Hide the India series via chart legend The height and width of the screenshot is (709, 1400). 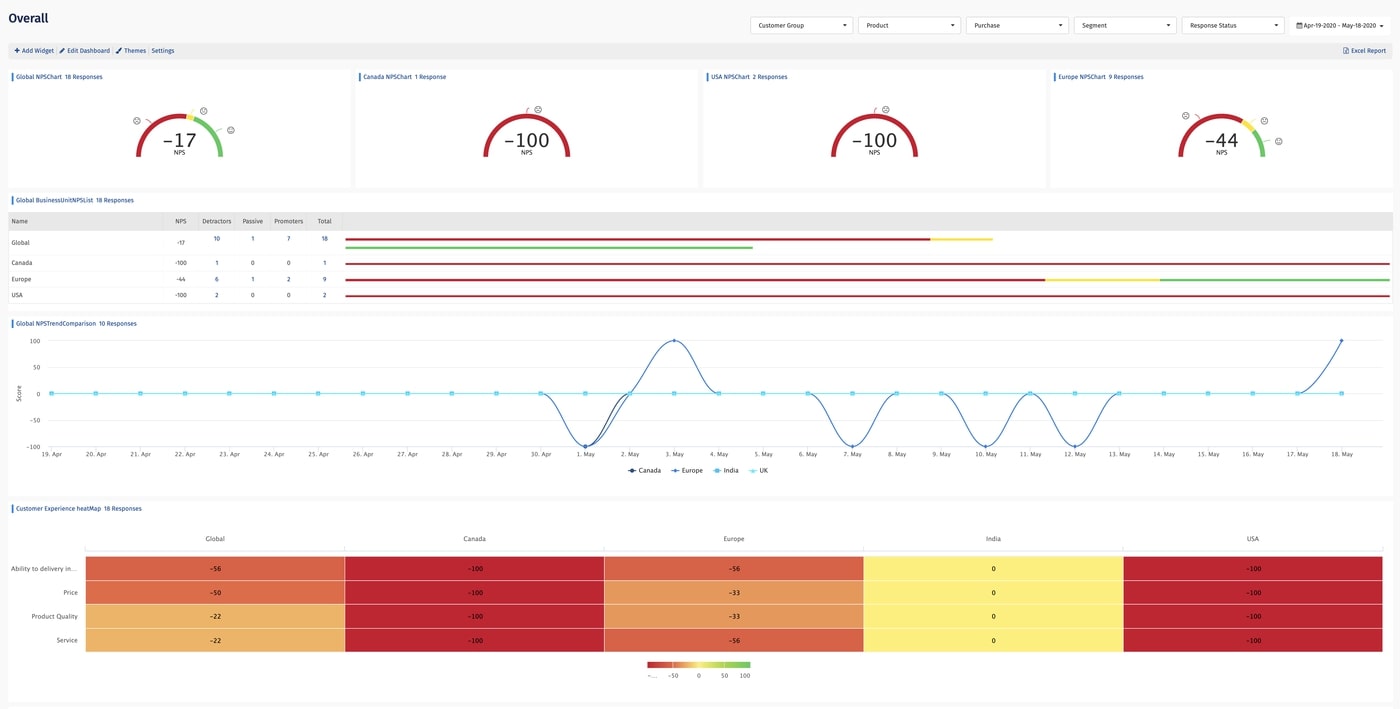tap(727, 470)
